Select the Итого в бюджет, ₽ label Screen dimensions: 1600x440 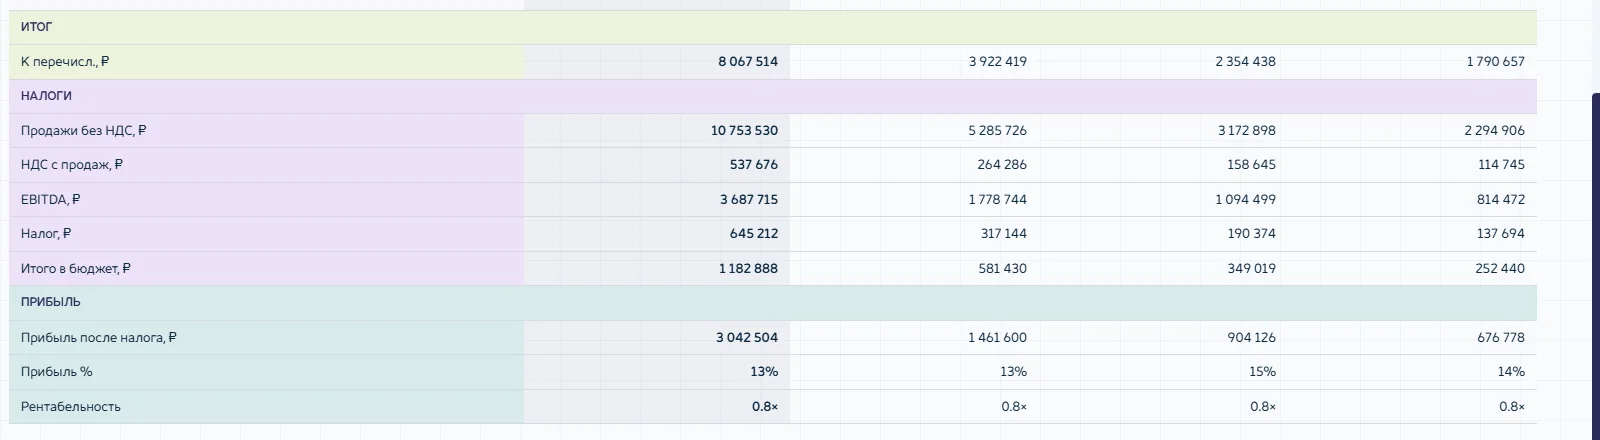pyautogui.click(x=76, y=269)
